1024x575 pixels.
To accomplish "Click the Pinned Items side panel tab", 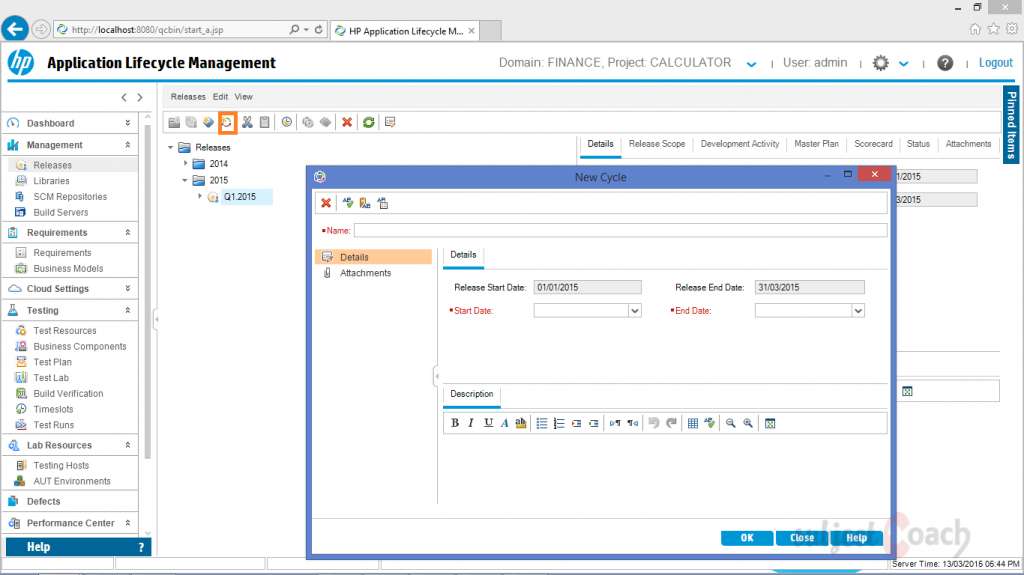I will coord(1011,125).
